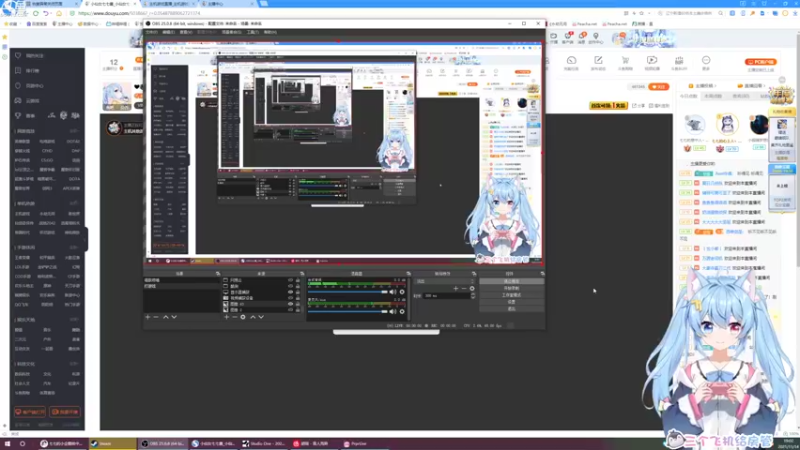Open OBS View menu
Screen dimensions: 800x450
click(x=186, y=32)
